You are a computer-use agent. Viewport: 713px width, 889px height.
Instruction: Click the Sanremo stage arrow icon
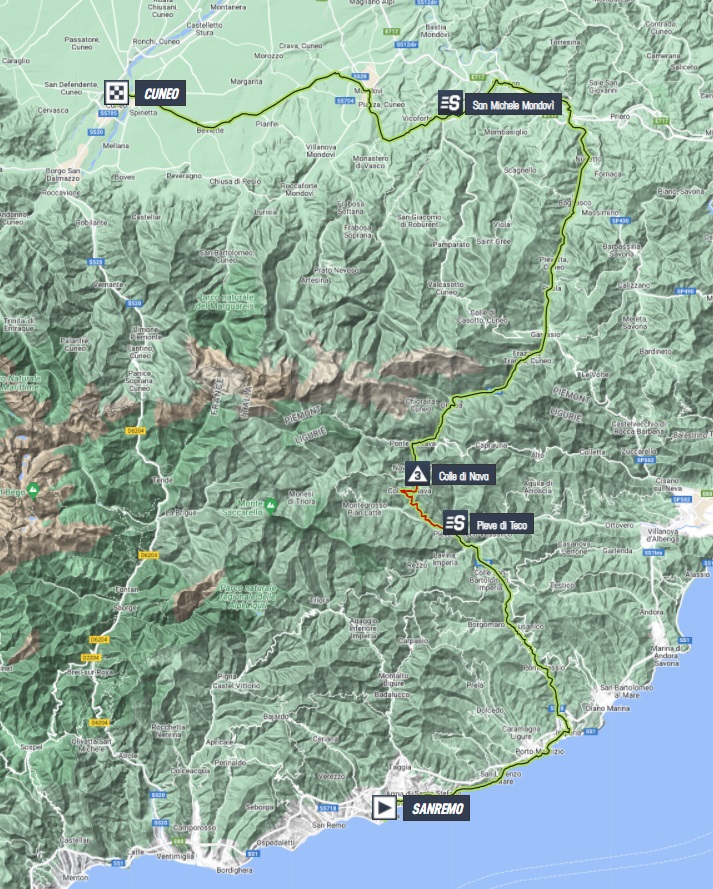tap(383, 808)
